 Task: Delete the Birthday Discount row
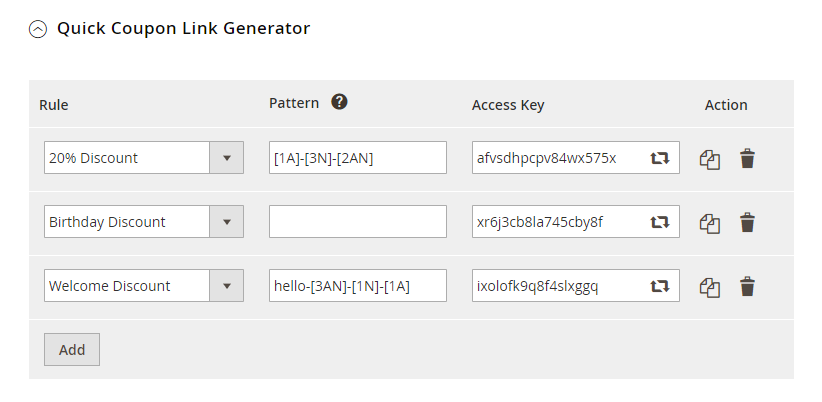(x=747, y=222)
